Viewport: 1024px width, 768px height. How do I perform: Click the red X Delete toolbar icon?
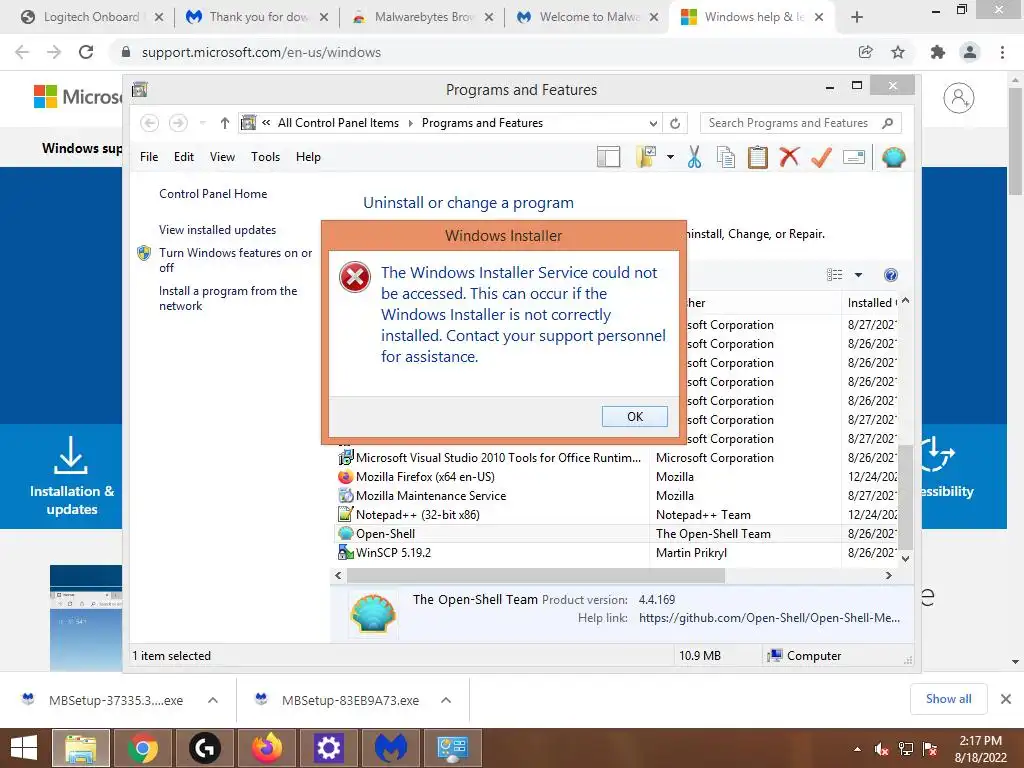click(789, 157)
